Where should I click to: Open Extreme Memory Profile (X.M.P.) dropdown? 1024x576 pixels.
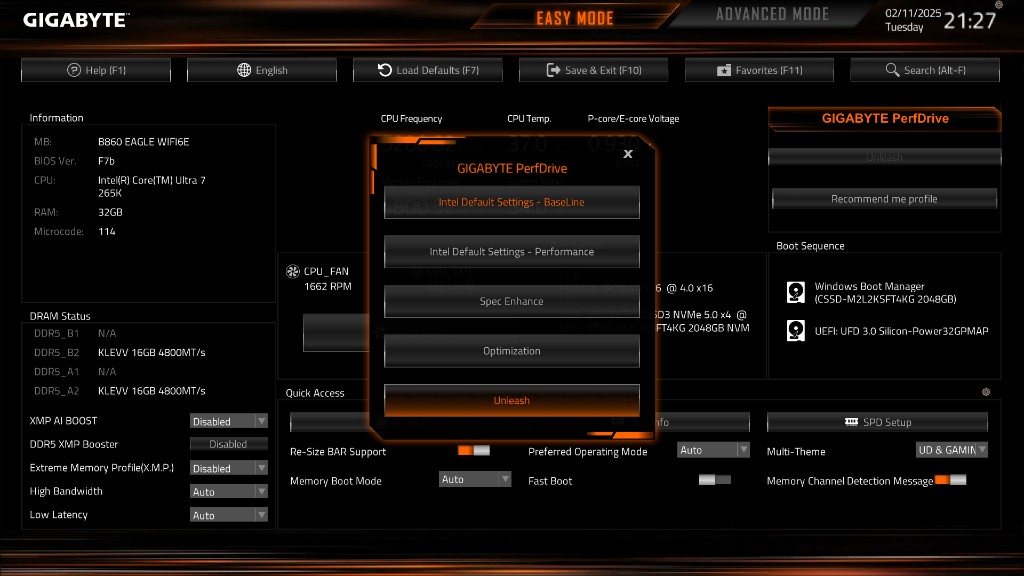click(x=229, y=468)
